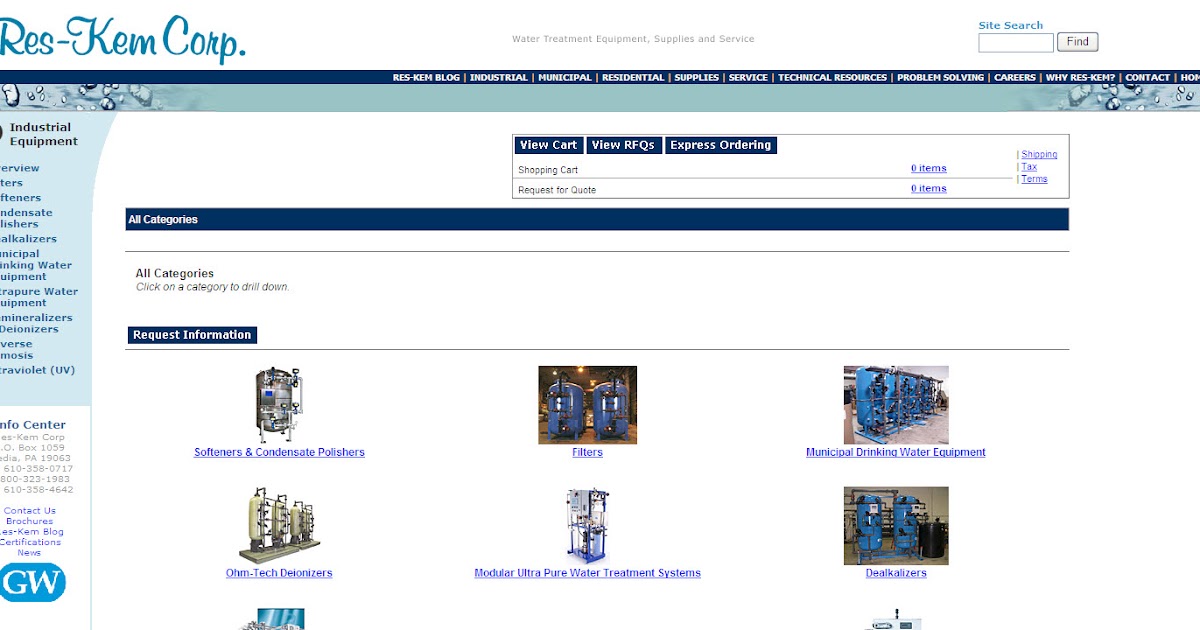
Task: Click the Ohm-Tech Deionizers product image
Action: [280, 525]
